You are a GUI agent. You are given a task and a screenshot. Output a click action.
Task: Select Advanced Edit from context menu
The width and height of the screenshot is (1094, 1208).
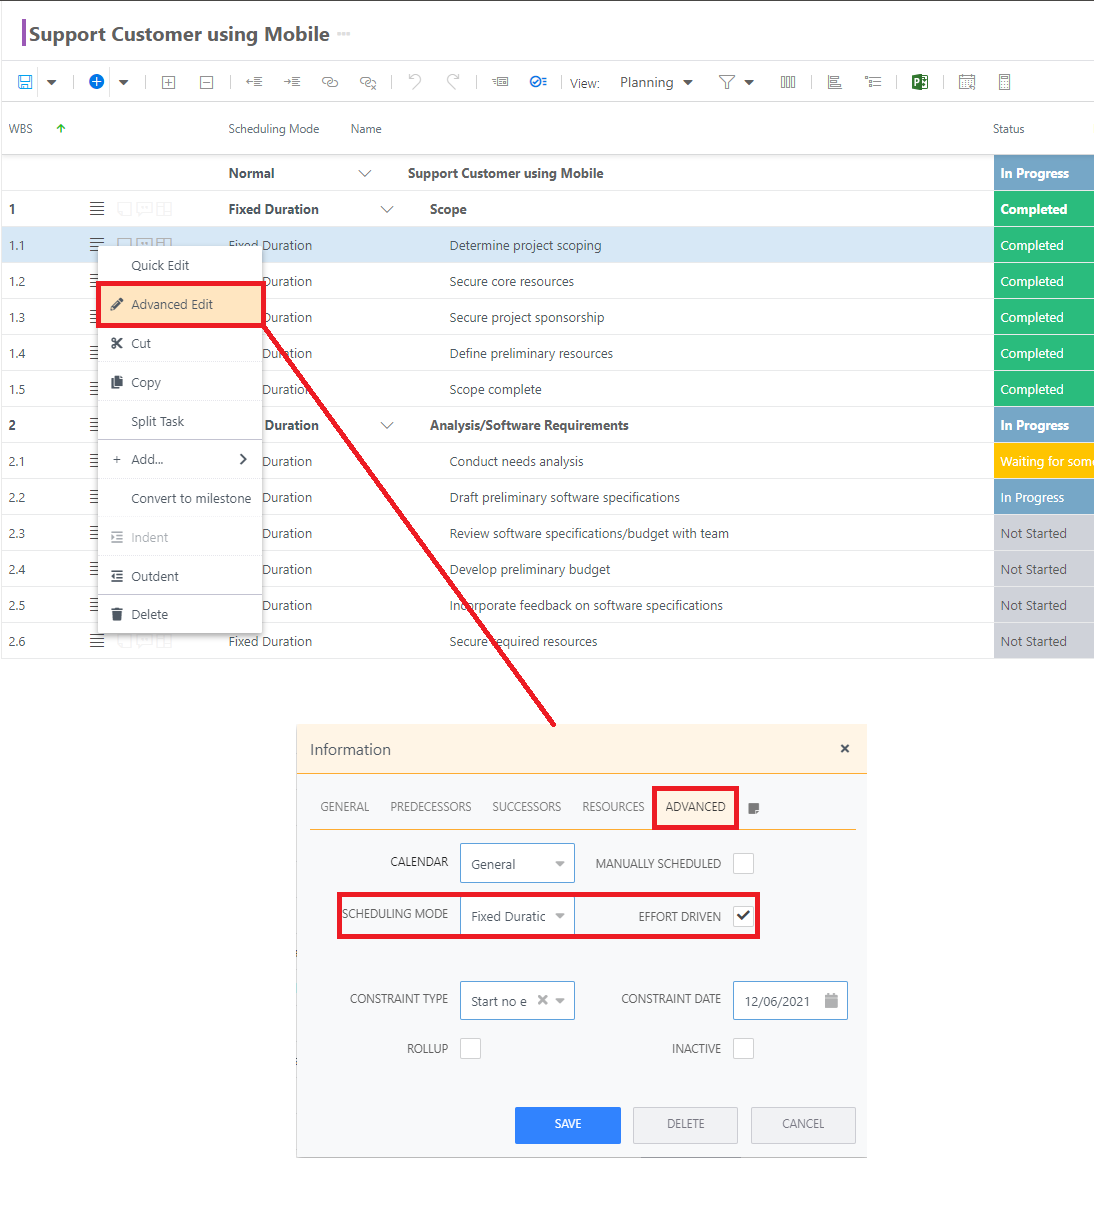[172, 305]
